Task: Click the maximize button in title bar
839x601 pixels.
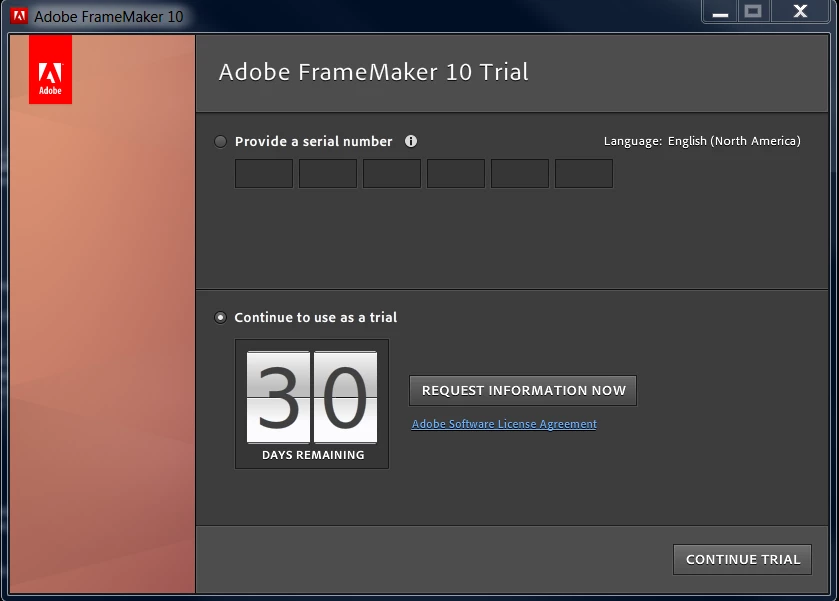Action: [753, 11]
